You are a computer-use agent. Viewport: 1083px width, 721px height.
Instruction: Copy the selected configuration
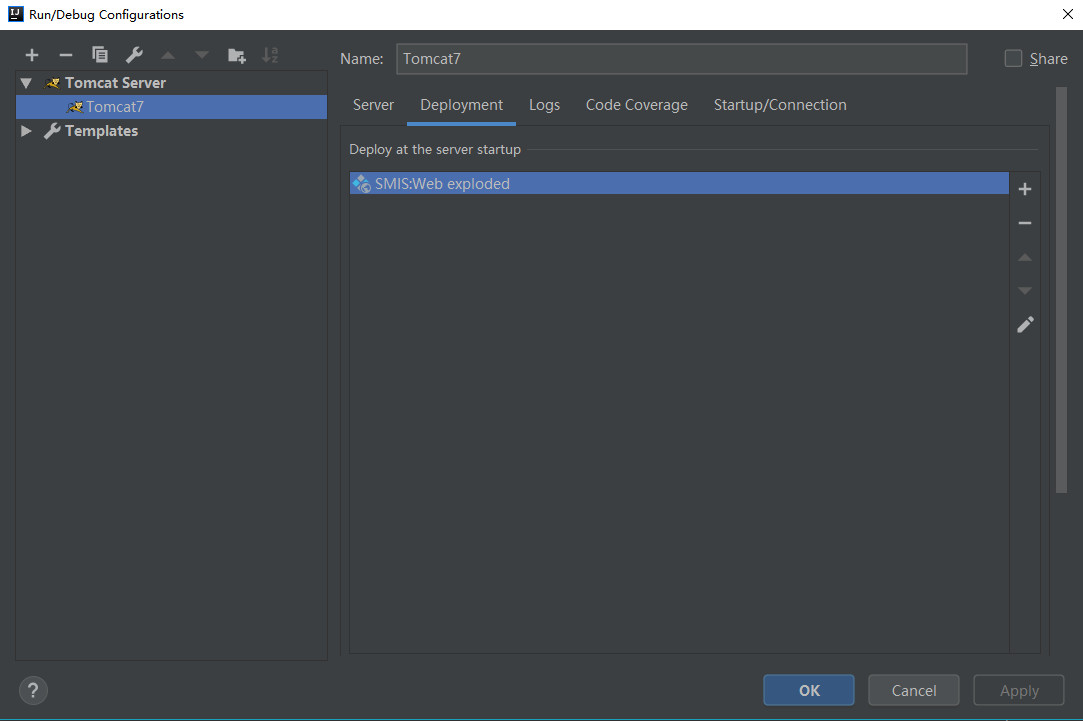(x=99, y=55)
